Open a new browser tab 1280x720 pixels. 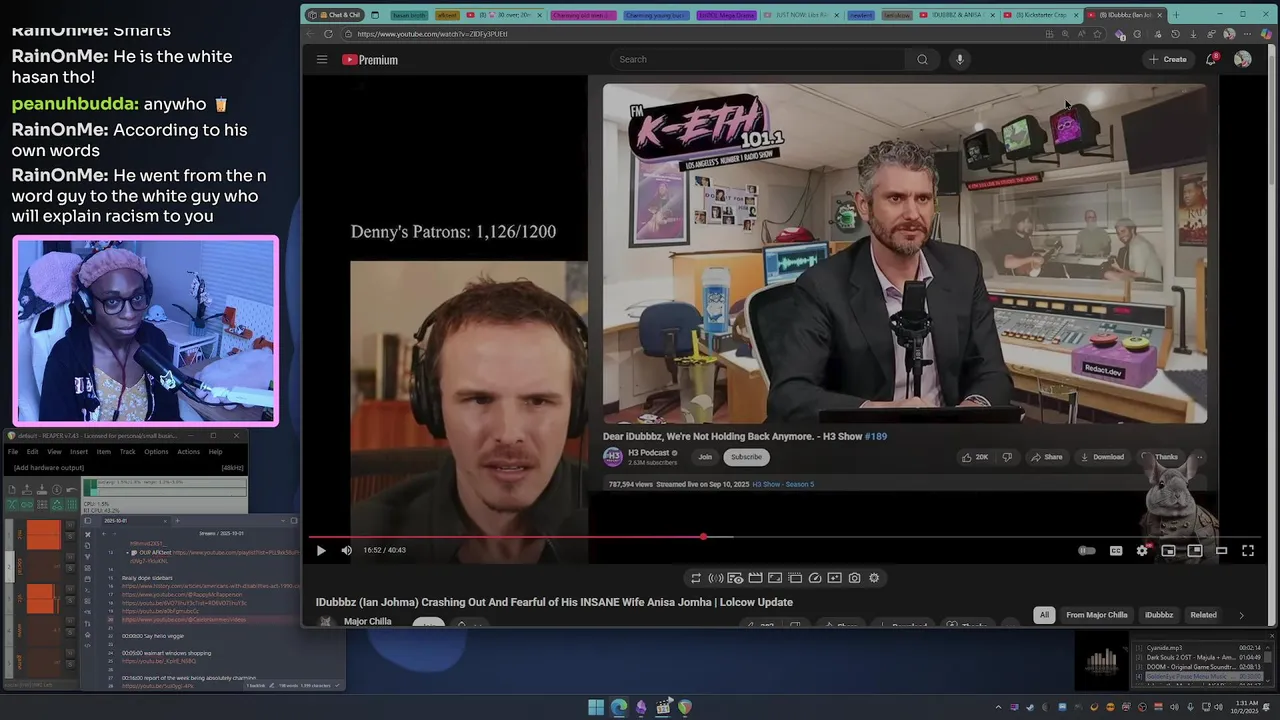(1176, 15)
